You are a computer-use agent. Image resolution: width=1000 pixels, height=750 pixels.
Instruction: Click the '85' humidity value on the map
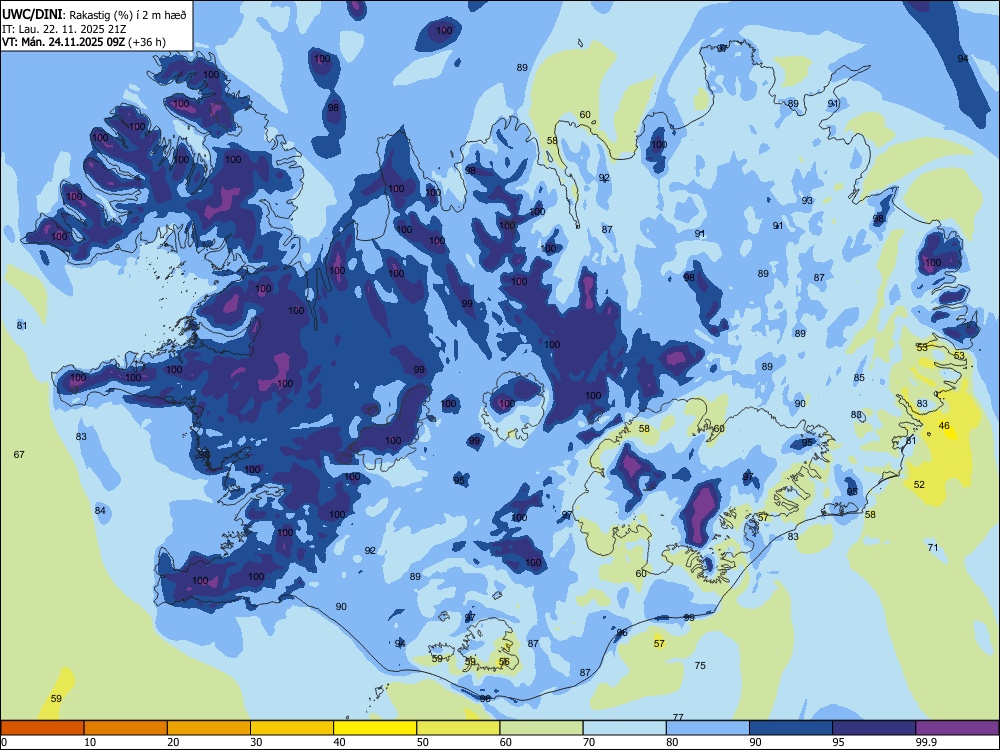pyautogui.click(x=860, y=378)
